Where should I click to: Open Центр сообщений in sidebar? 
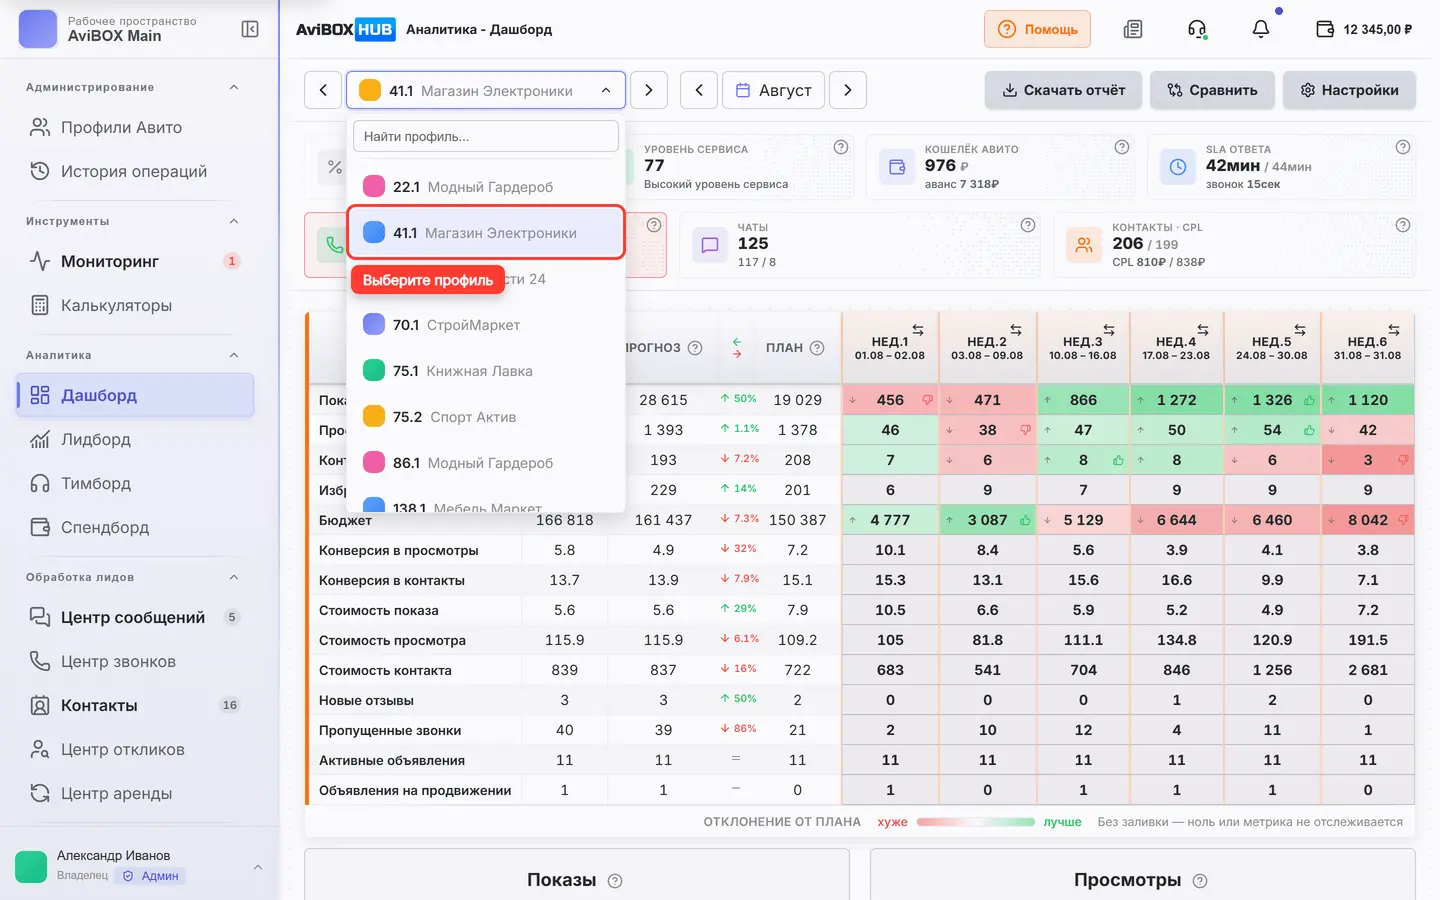pyautogui.click(x=135, y=617)
